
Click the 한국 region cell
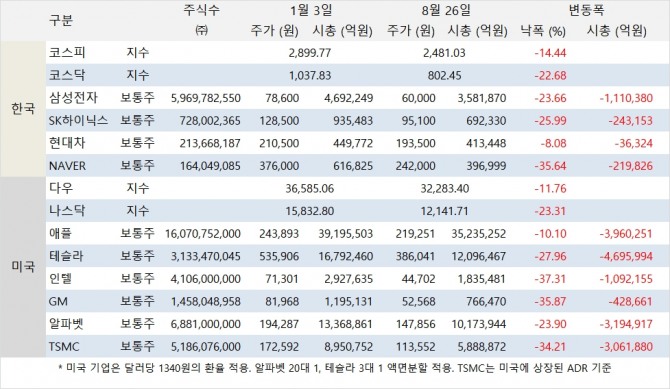click(x=23, y=109)
